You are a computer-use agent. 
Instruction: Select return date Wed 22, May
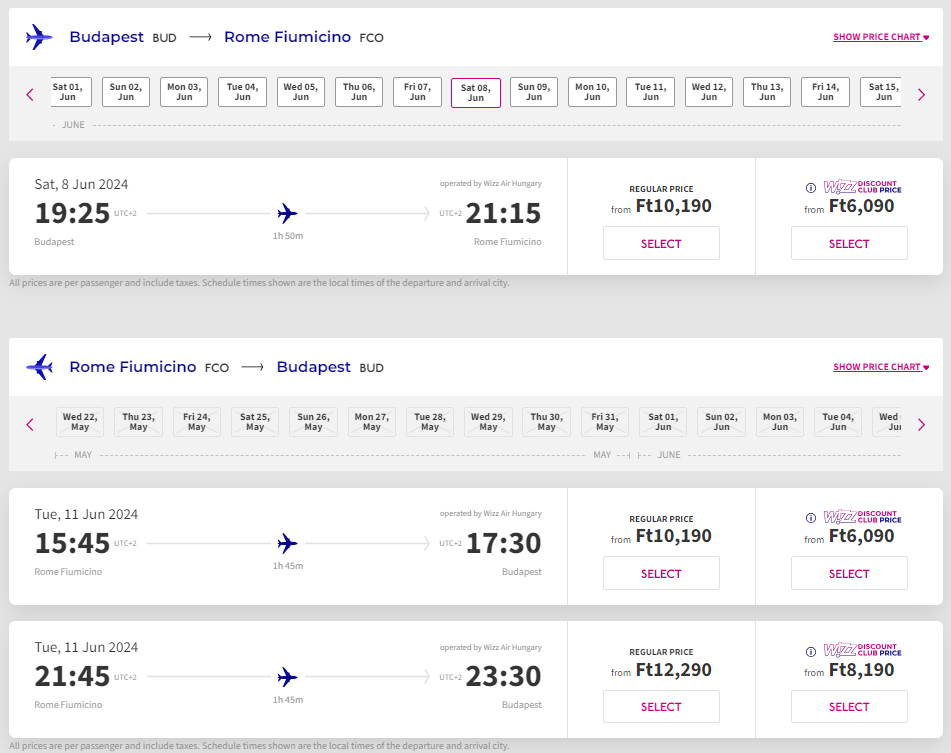[x=80, y=422]
